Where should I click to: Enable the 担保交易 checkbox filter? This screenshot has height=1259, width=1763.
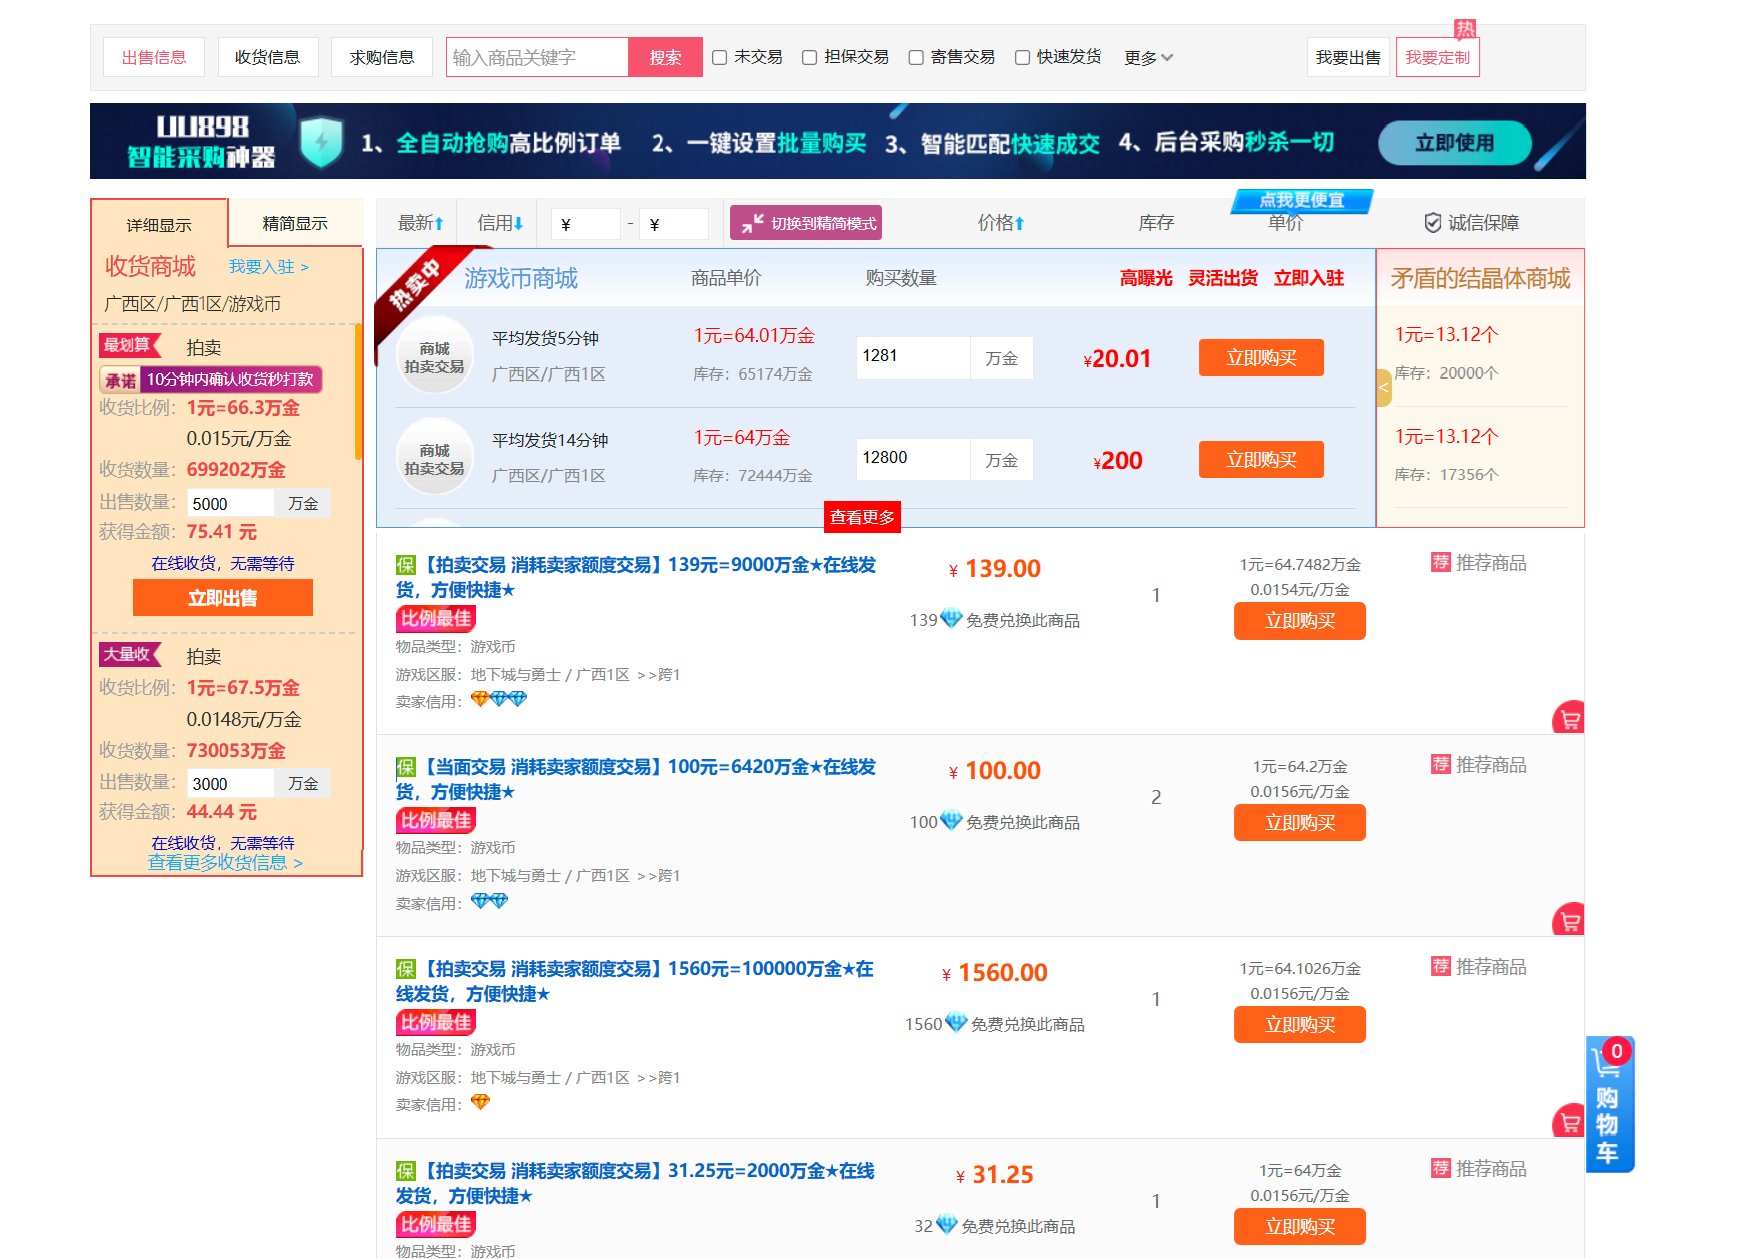pos(810,57)
